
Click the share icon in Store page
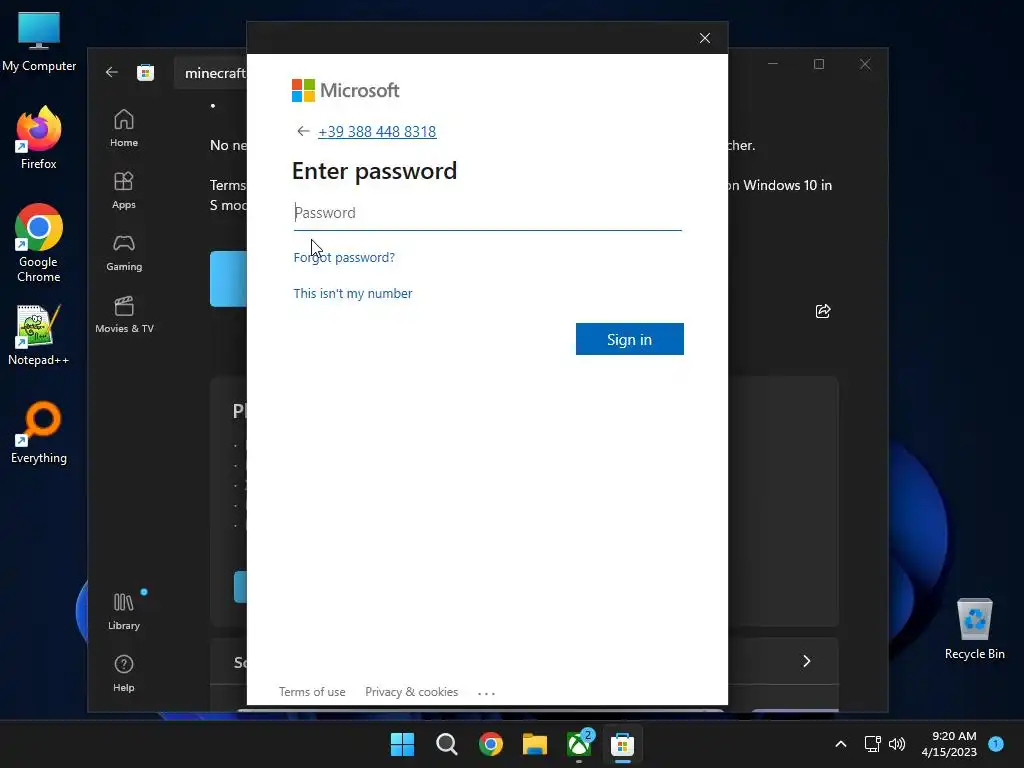[x=823, y=311]
